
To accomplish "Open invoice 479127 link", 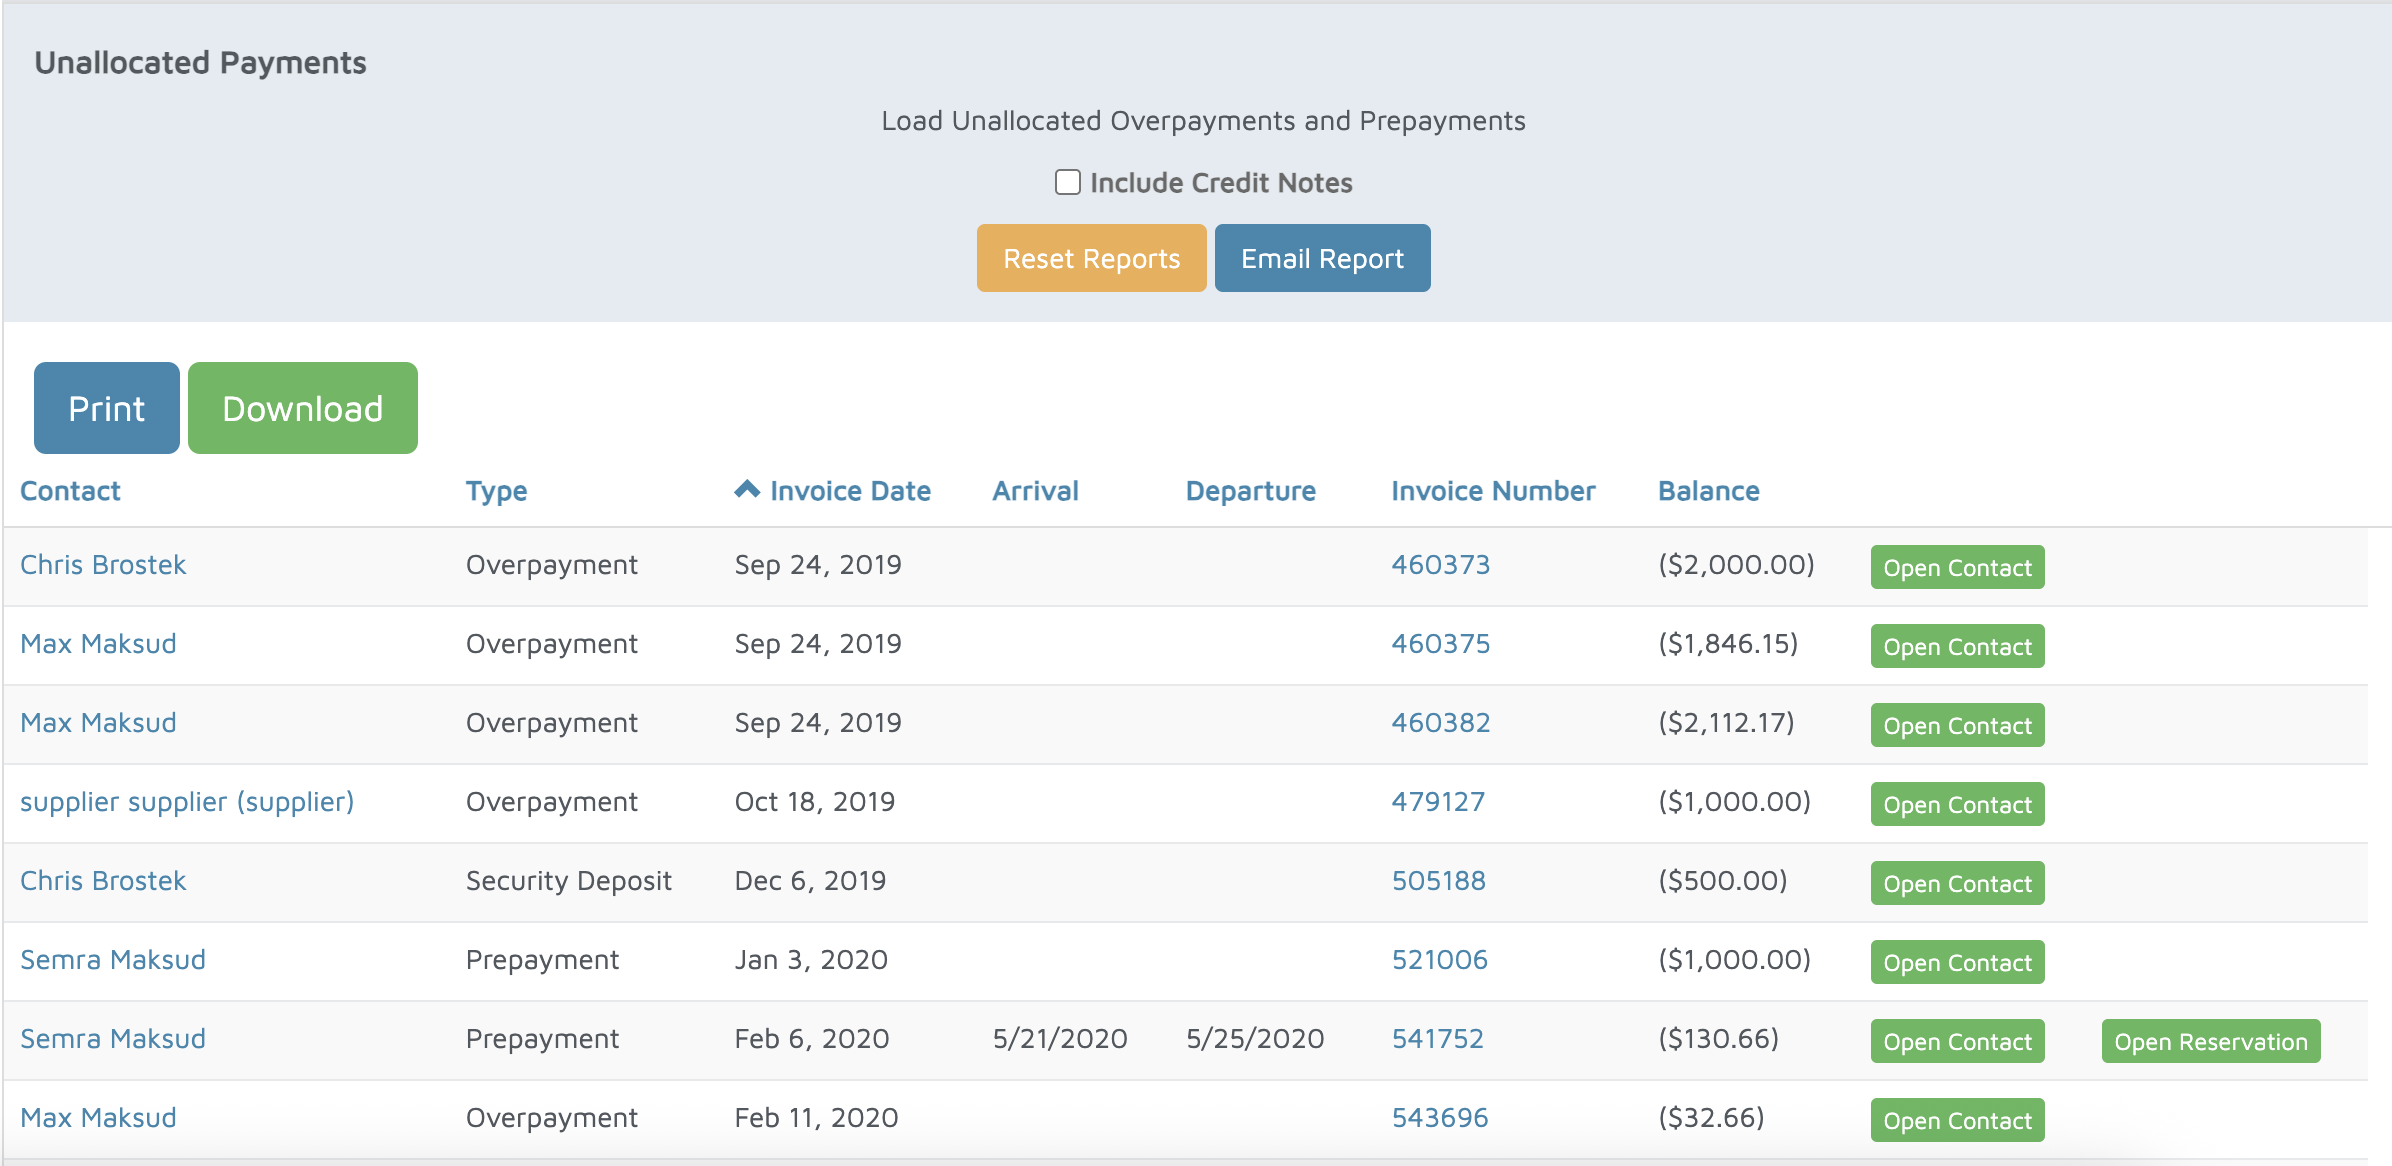I will [1437, 802].
